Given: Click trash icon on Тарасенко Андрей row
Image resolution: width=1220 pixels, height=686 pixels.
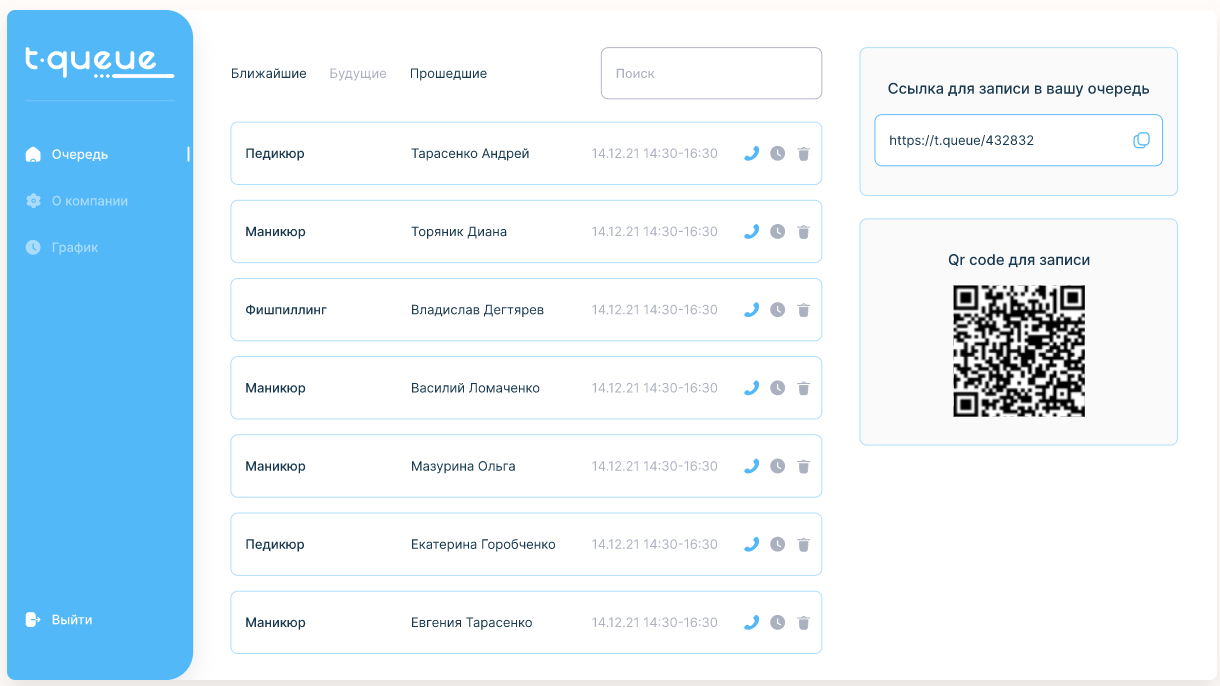Looking at the screenshot, I should pos(803,154).
